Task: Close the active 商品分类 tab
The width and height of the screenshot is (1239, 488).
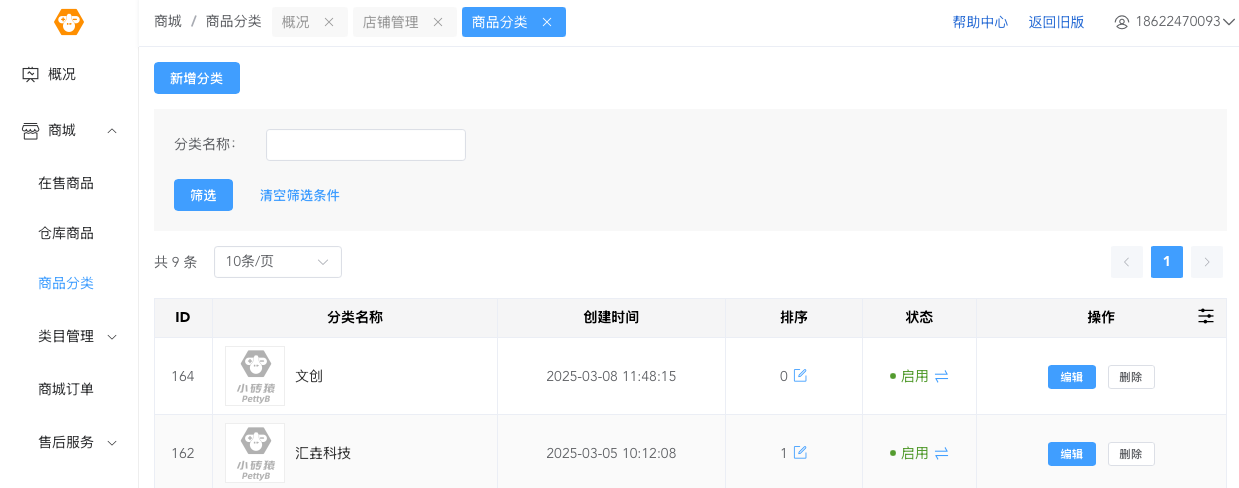Action: tap(547, 22)
